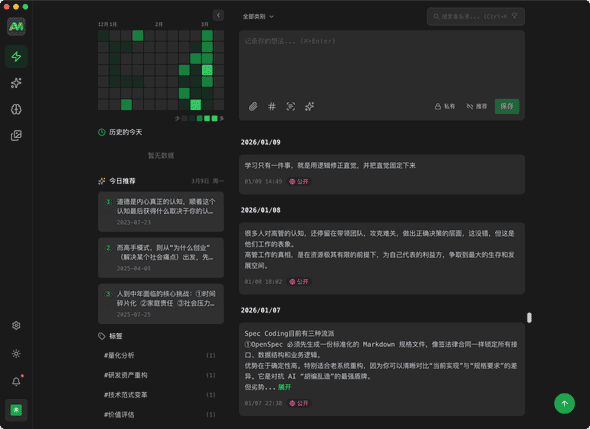Click the scan/OCR icon in editor toolbar
The height and width of the screenshot is (429, 590).
(290, 106)
